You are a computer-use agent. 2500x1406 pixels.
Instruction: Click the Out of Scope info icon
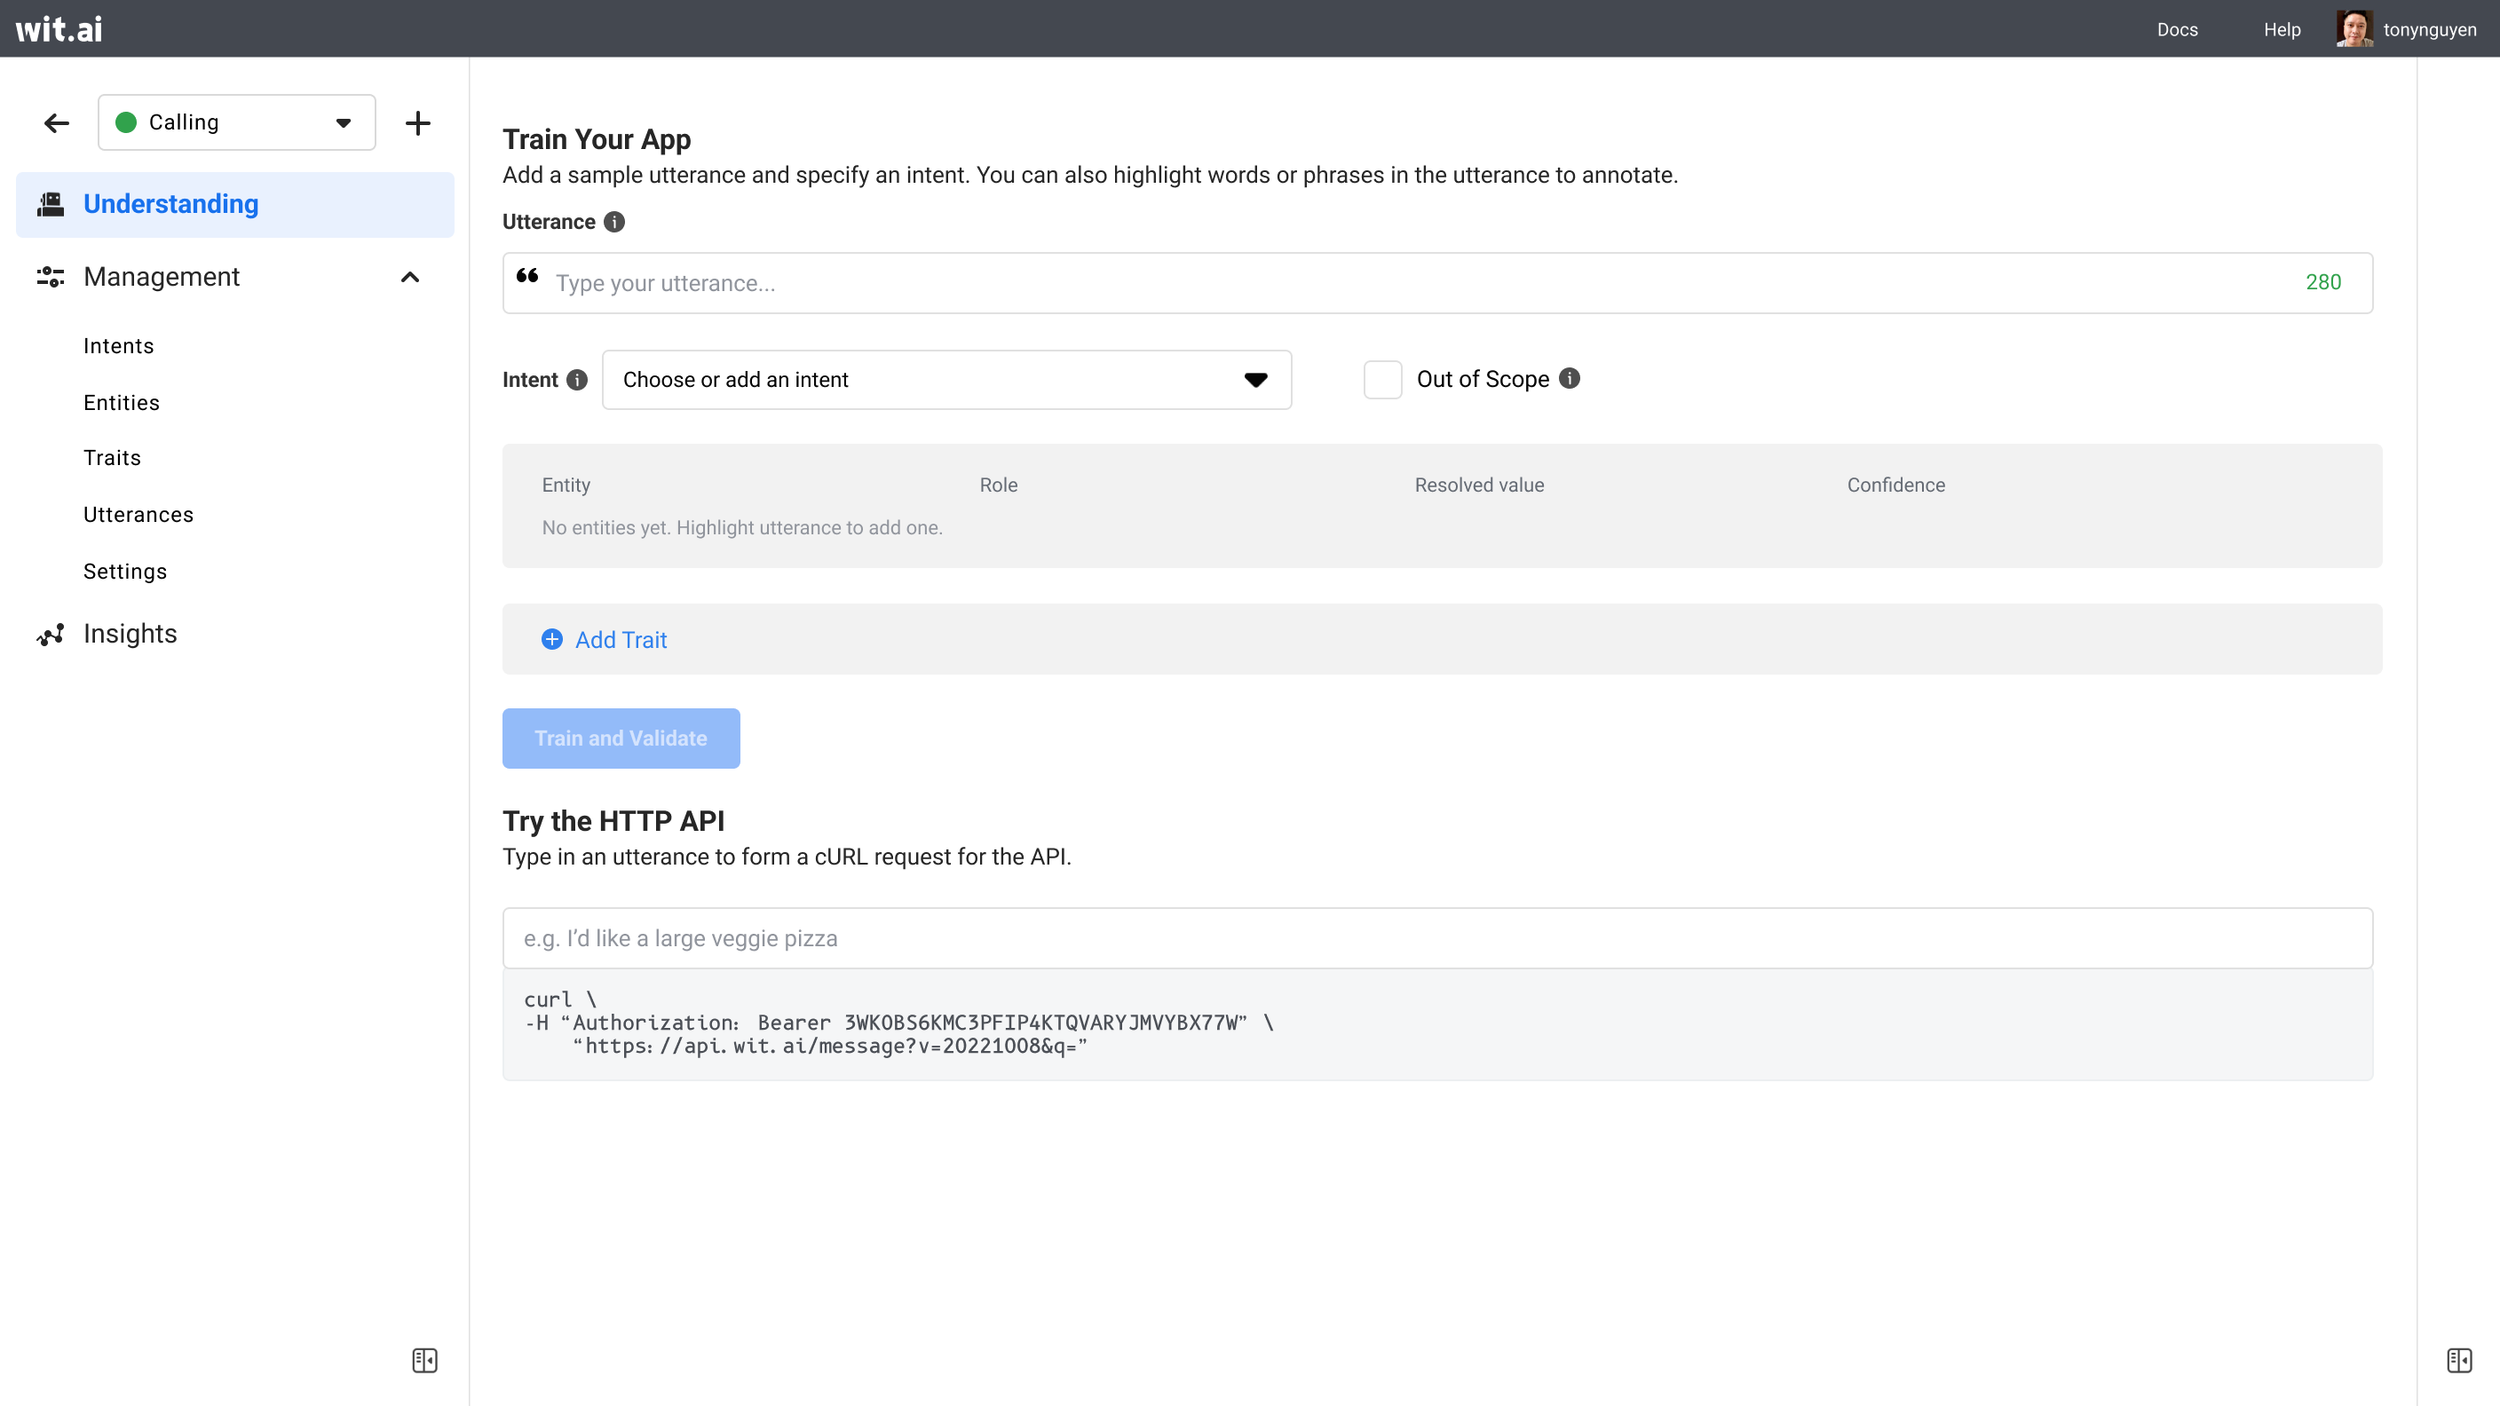click(1569, 378)
